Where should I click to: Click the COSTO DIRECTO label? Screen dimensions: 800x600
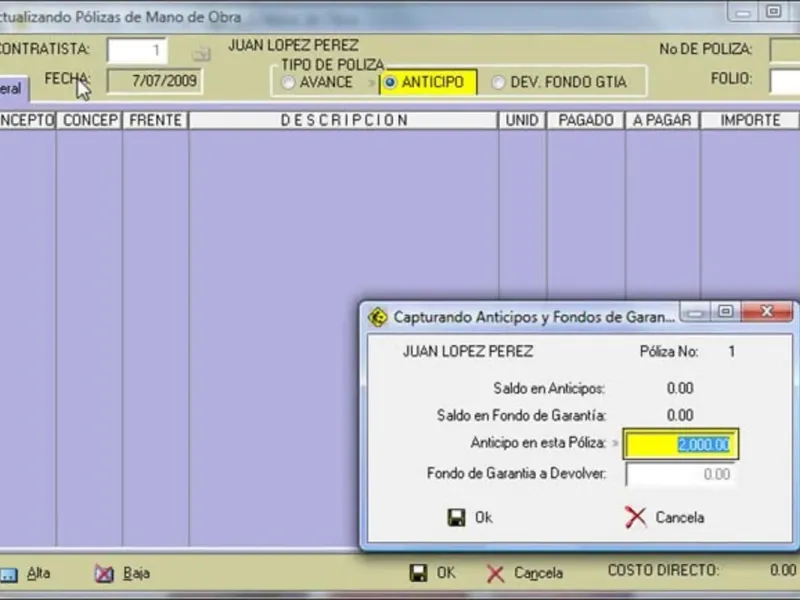pyautogui.click(x=663, y=570)
